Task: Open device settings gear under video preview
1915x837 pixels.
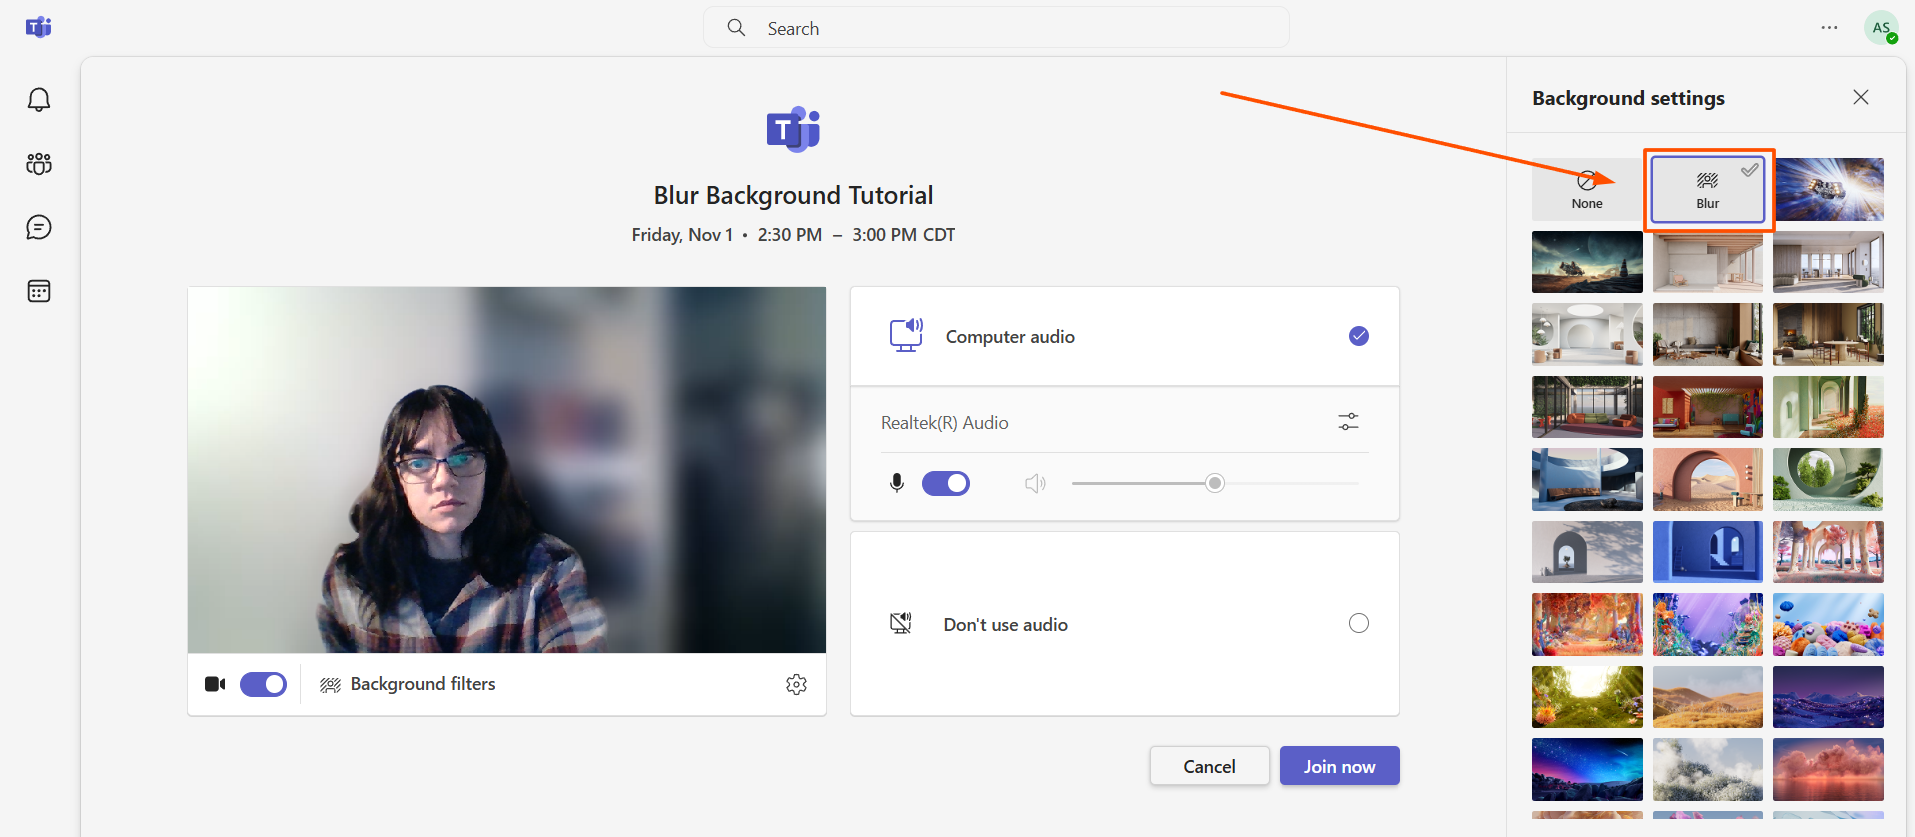Action: pyautogui.click(x=796, y=684)
